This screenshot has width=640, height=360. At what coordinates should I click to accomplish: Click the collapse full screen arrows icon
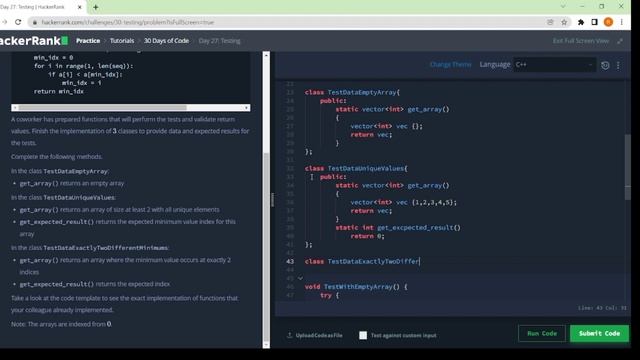point(620,41)
